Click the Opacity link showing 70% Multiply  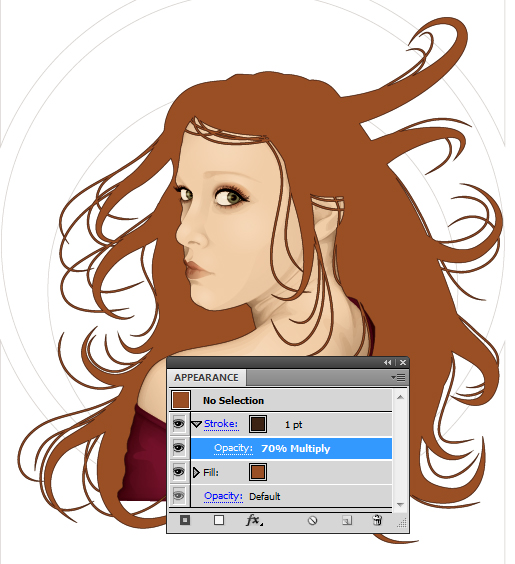tap(233, 448)
